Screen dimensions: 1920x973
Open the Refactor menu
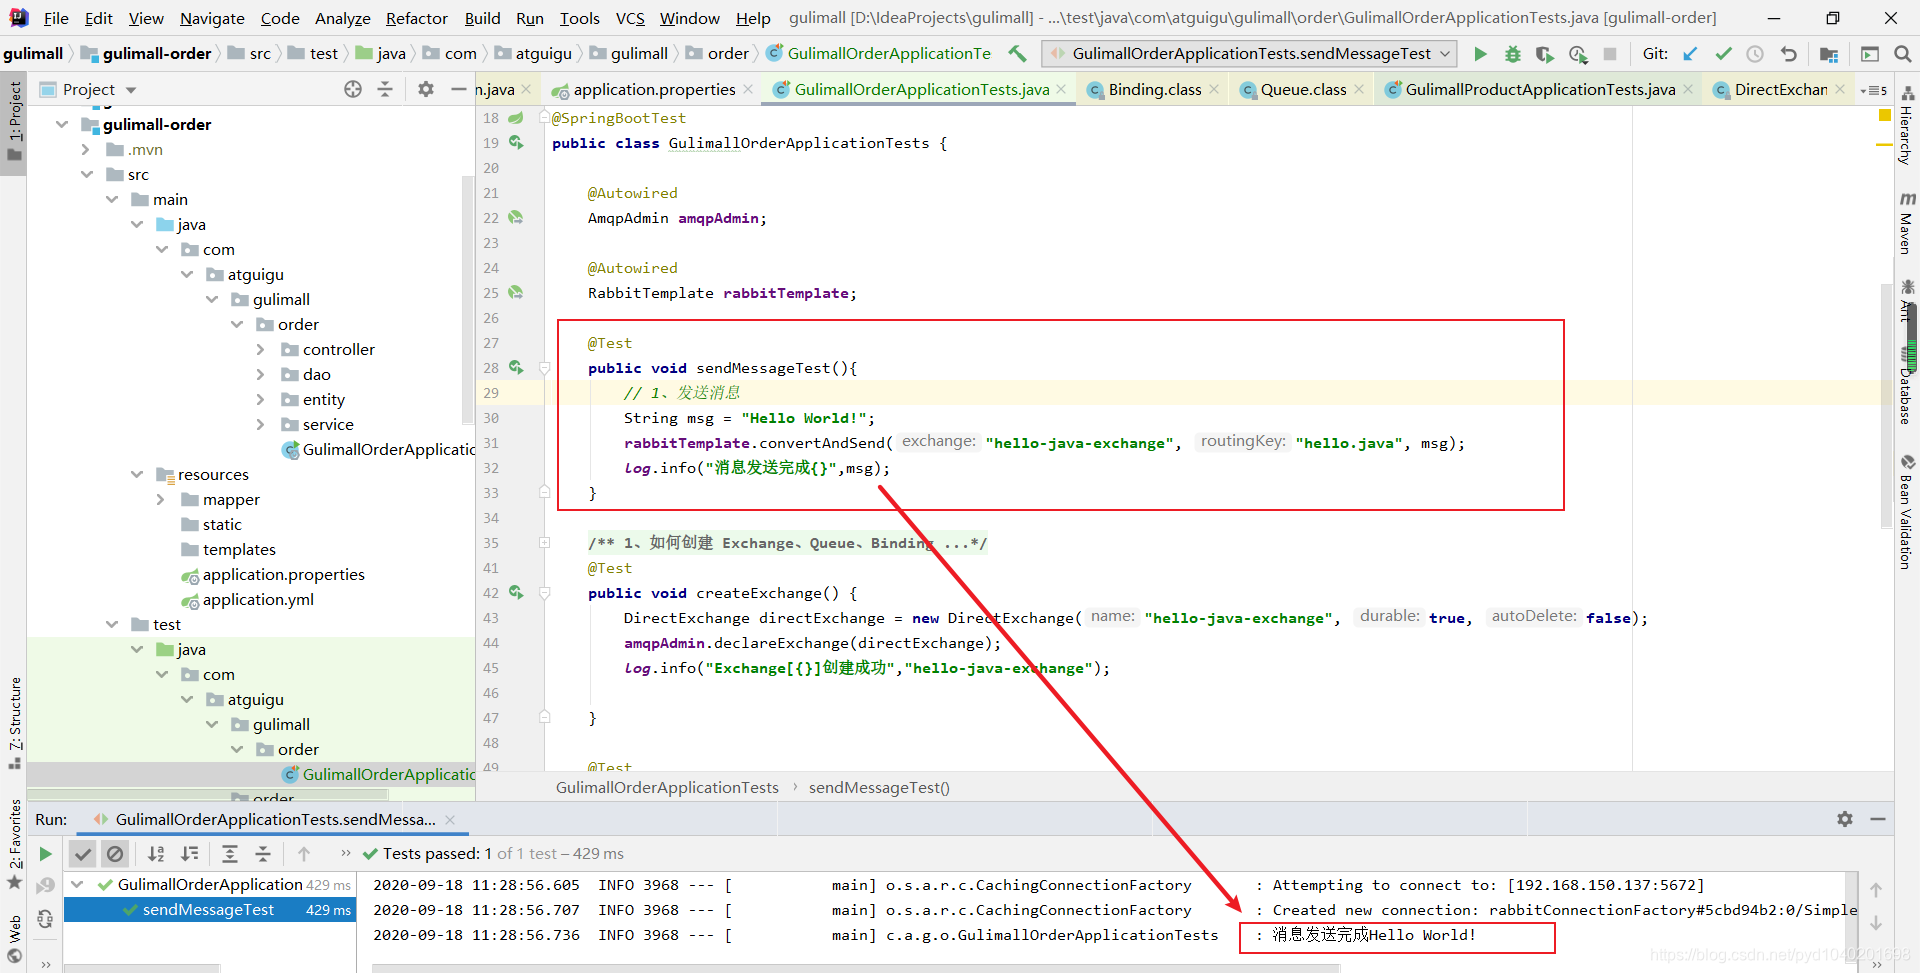417,18
